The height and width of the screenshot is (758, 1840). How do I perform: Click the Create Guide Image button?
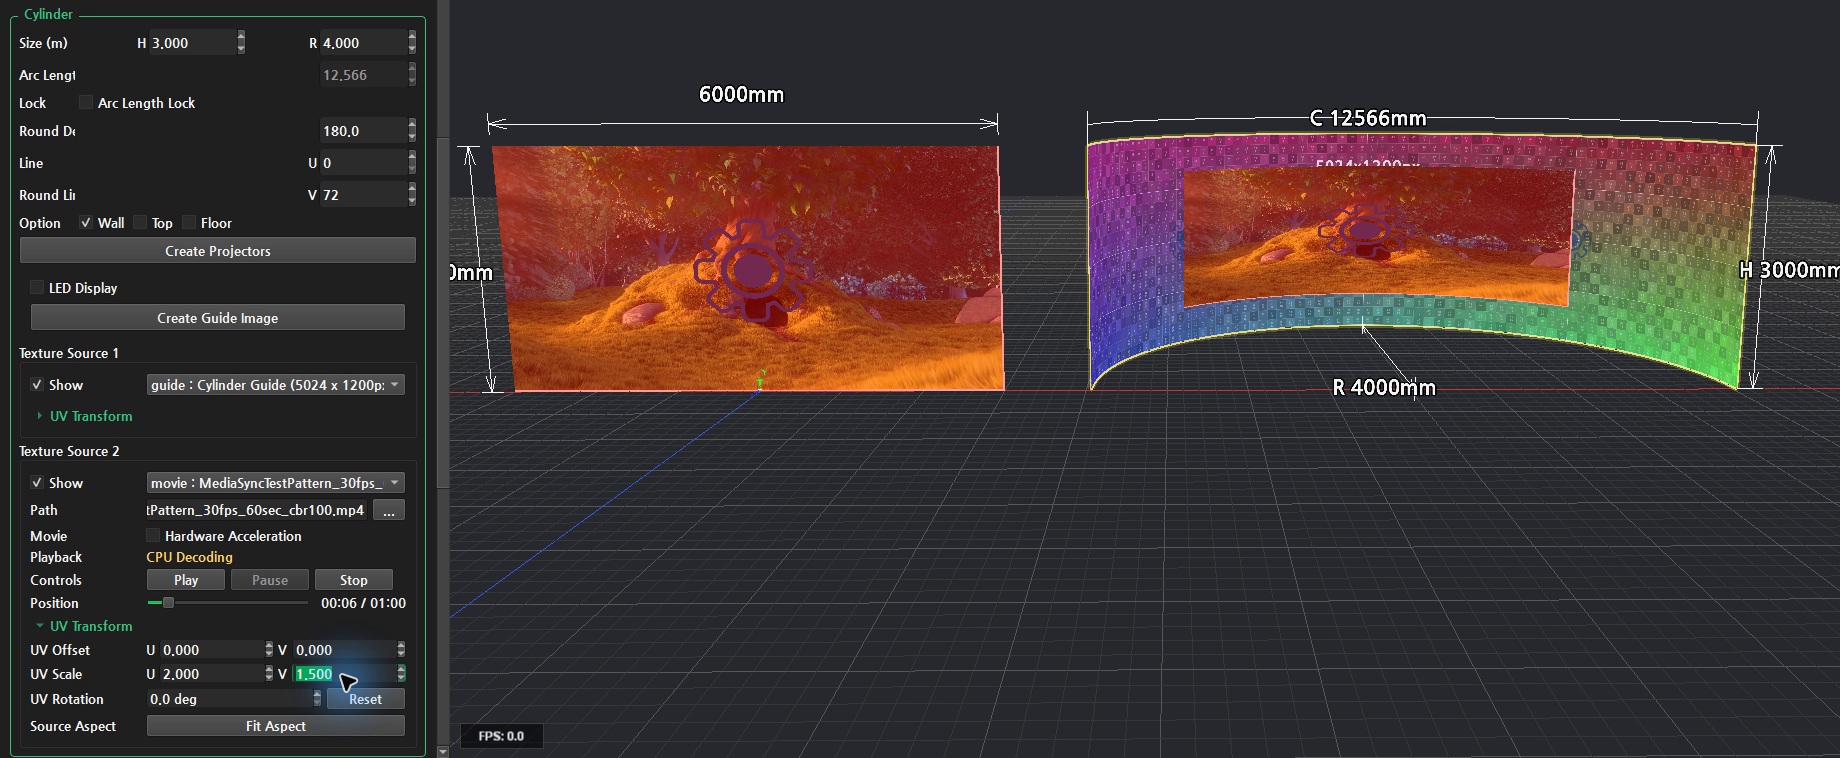pyautogui.click(x=218, y=318)
